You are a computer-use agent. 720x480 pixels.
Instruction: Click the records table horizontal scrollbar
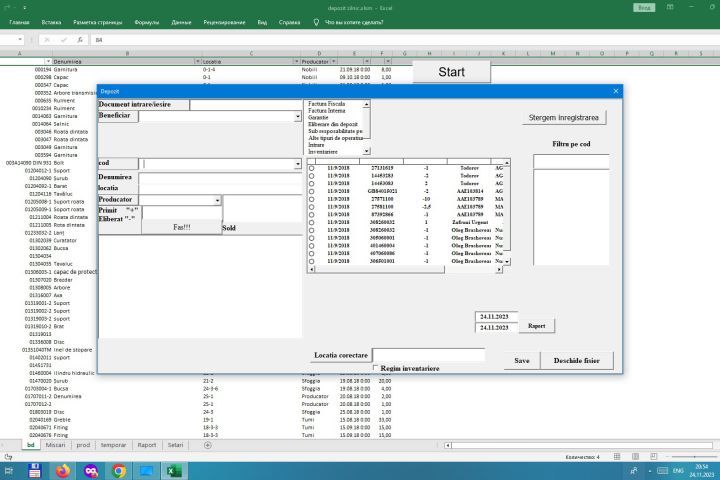[405, 269]
